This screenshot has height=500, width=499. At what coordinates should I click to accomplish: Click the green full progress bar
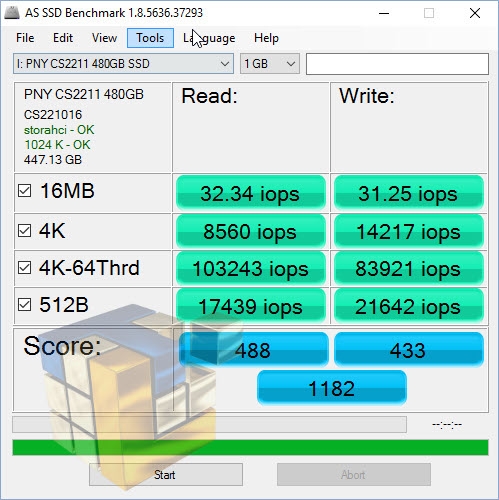tap(250, 447)
